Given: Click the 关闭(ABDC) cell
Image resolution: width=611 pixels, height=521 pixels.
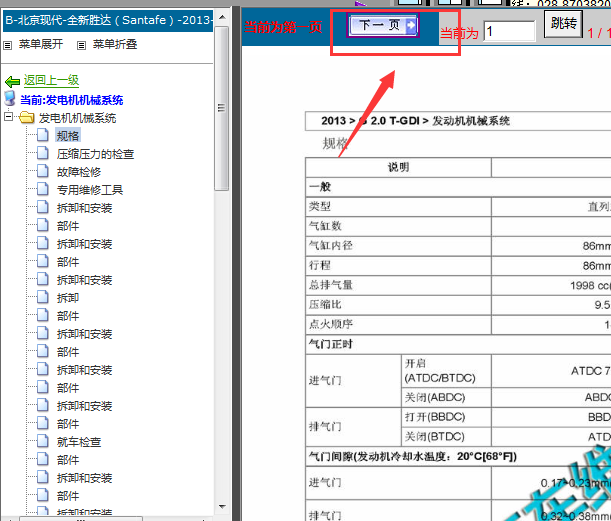Looking at the screenshot, I should click(x=446, y=397).
